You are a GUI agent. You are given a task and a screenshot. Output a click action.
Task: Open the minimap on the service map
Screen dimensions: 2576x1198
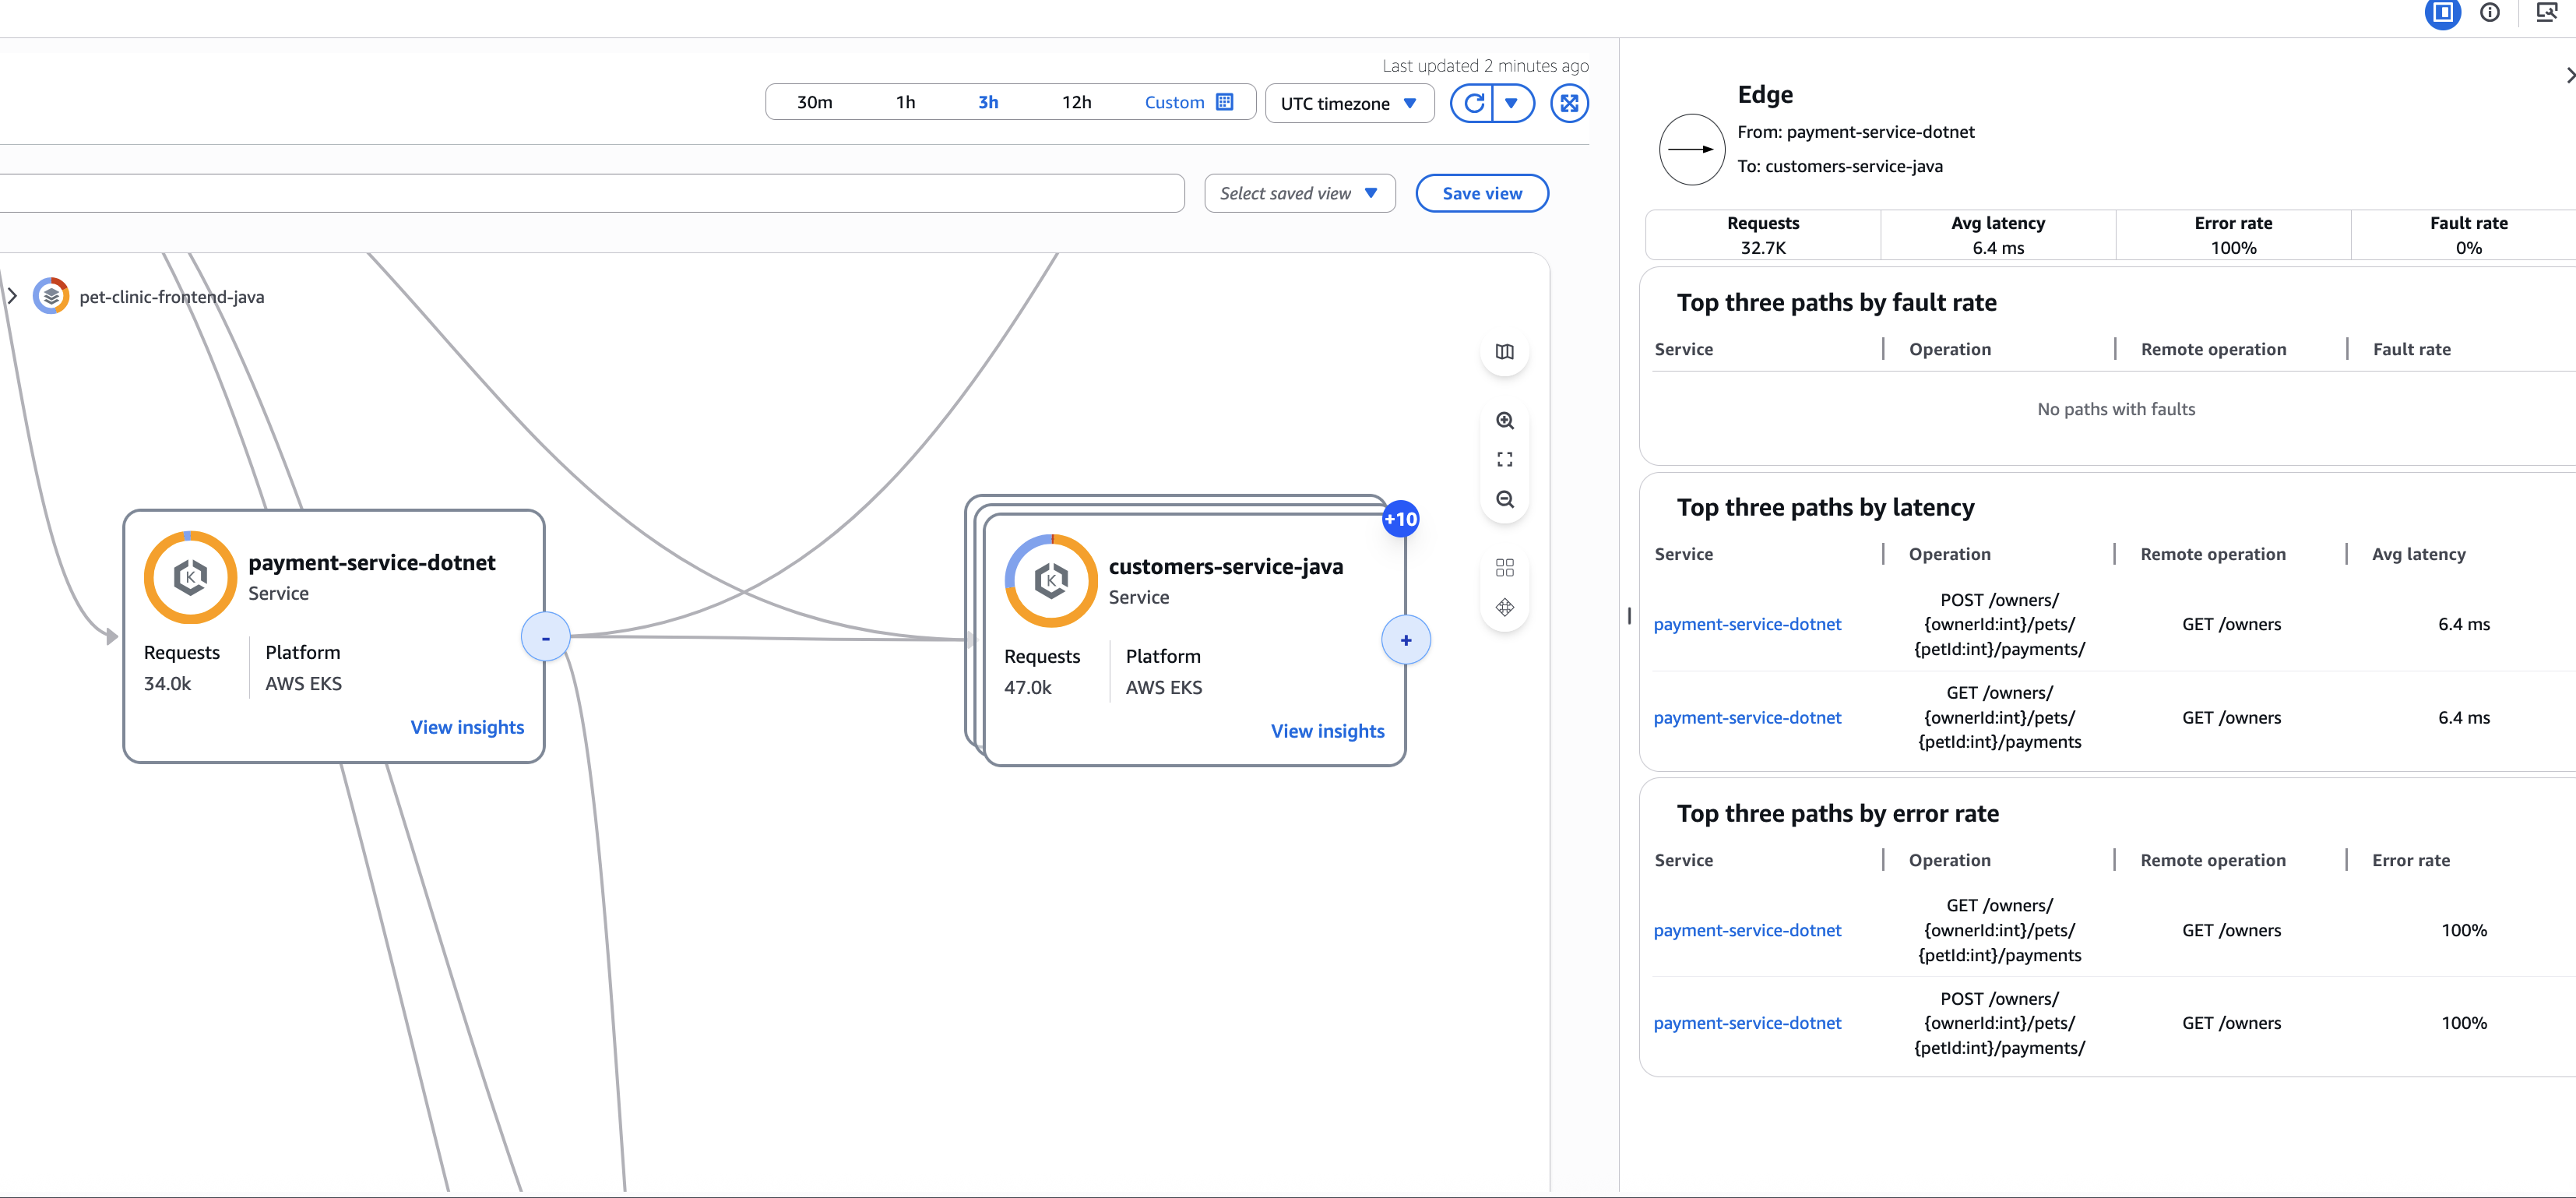[x=1505, y=352]
